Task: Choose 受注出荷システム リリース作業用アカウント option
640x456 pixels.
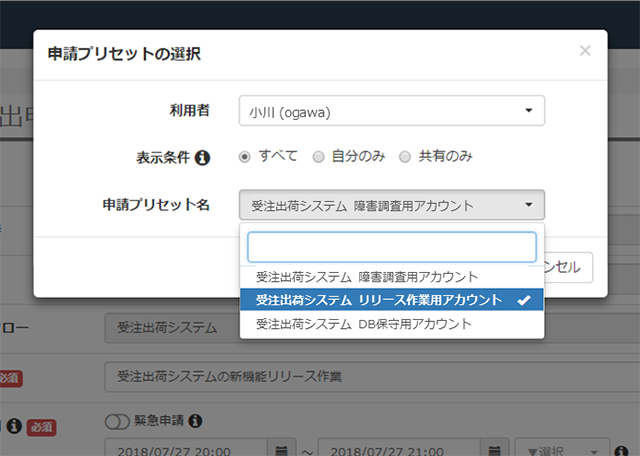Action: click(x=391, y=300)
